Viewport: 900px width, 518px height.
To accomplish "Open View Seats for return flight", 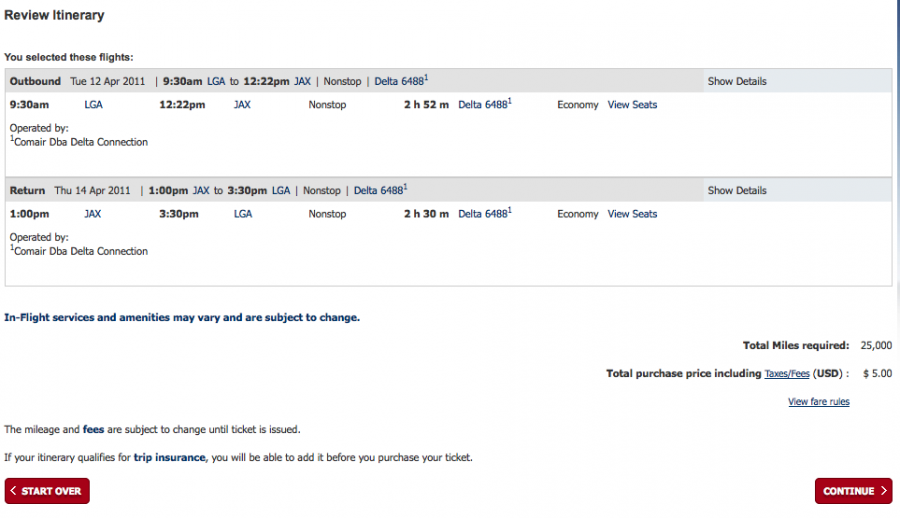I will [632, 214].
